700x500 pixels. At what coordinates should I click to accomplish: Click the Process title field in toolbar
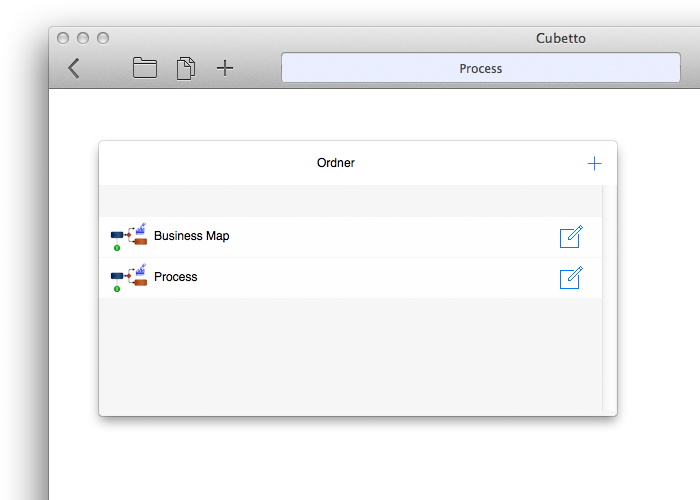[x=481, y=68]
